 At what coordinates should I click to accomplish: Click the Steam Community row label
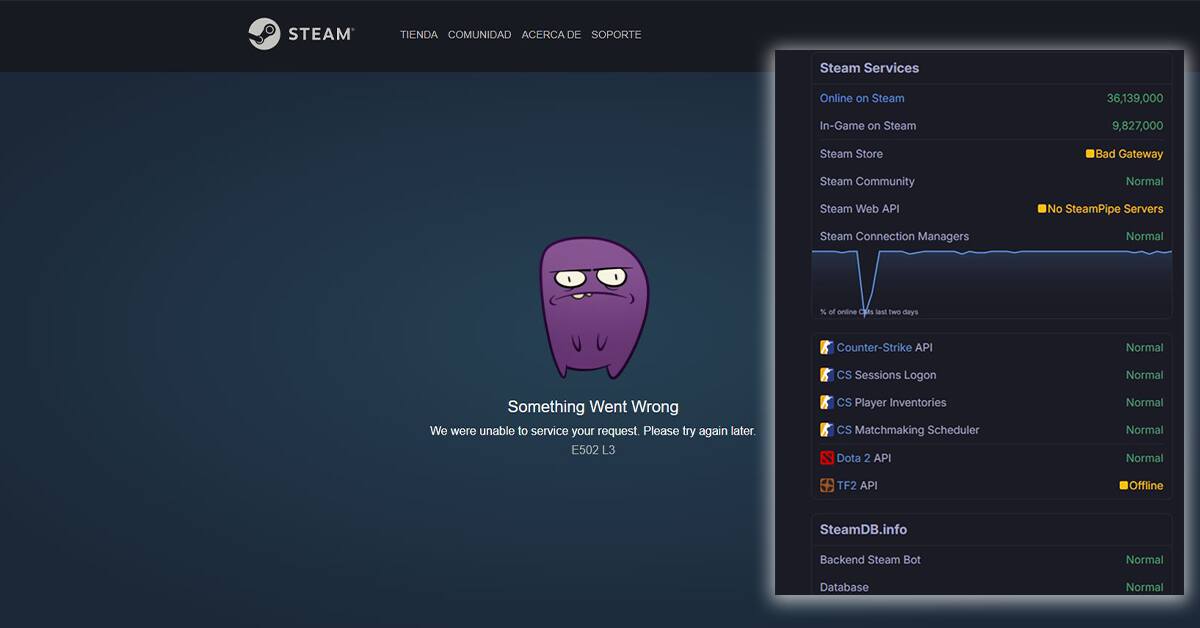867,182
